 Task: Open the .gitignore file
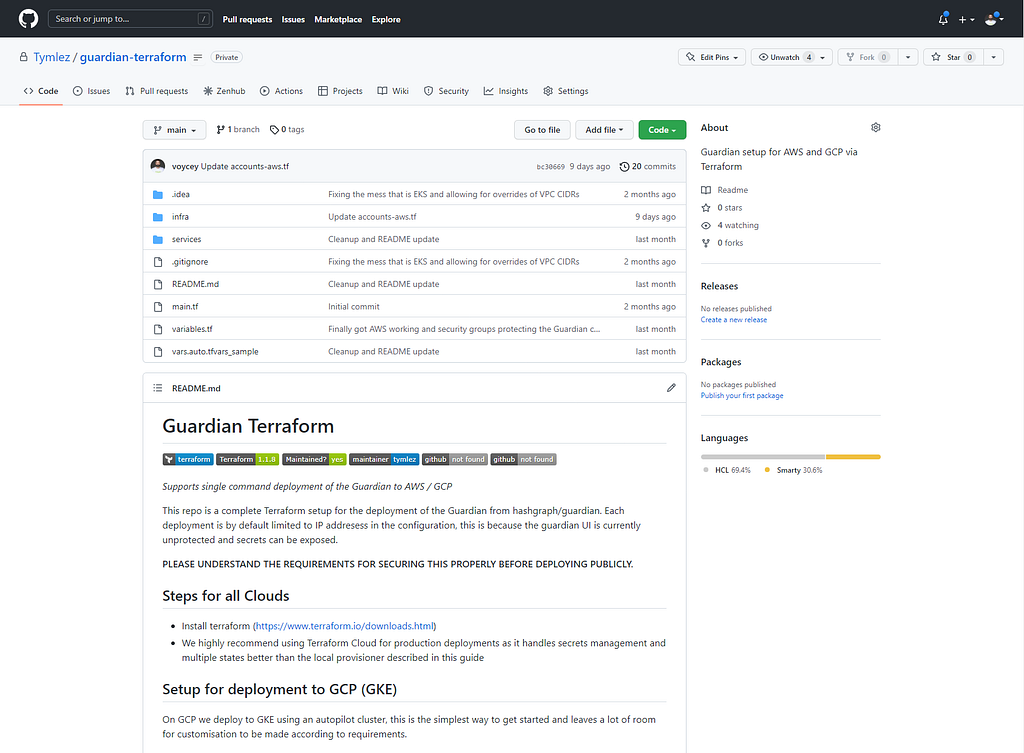point(190,262)
